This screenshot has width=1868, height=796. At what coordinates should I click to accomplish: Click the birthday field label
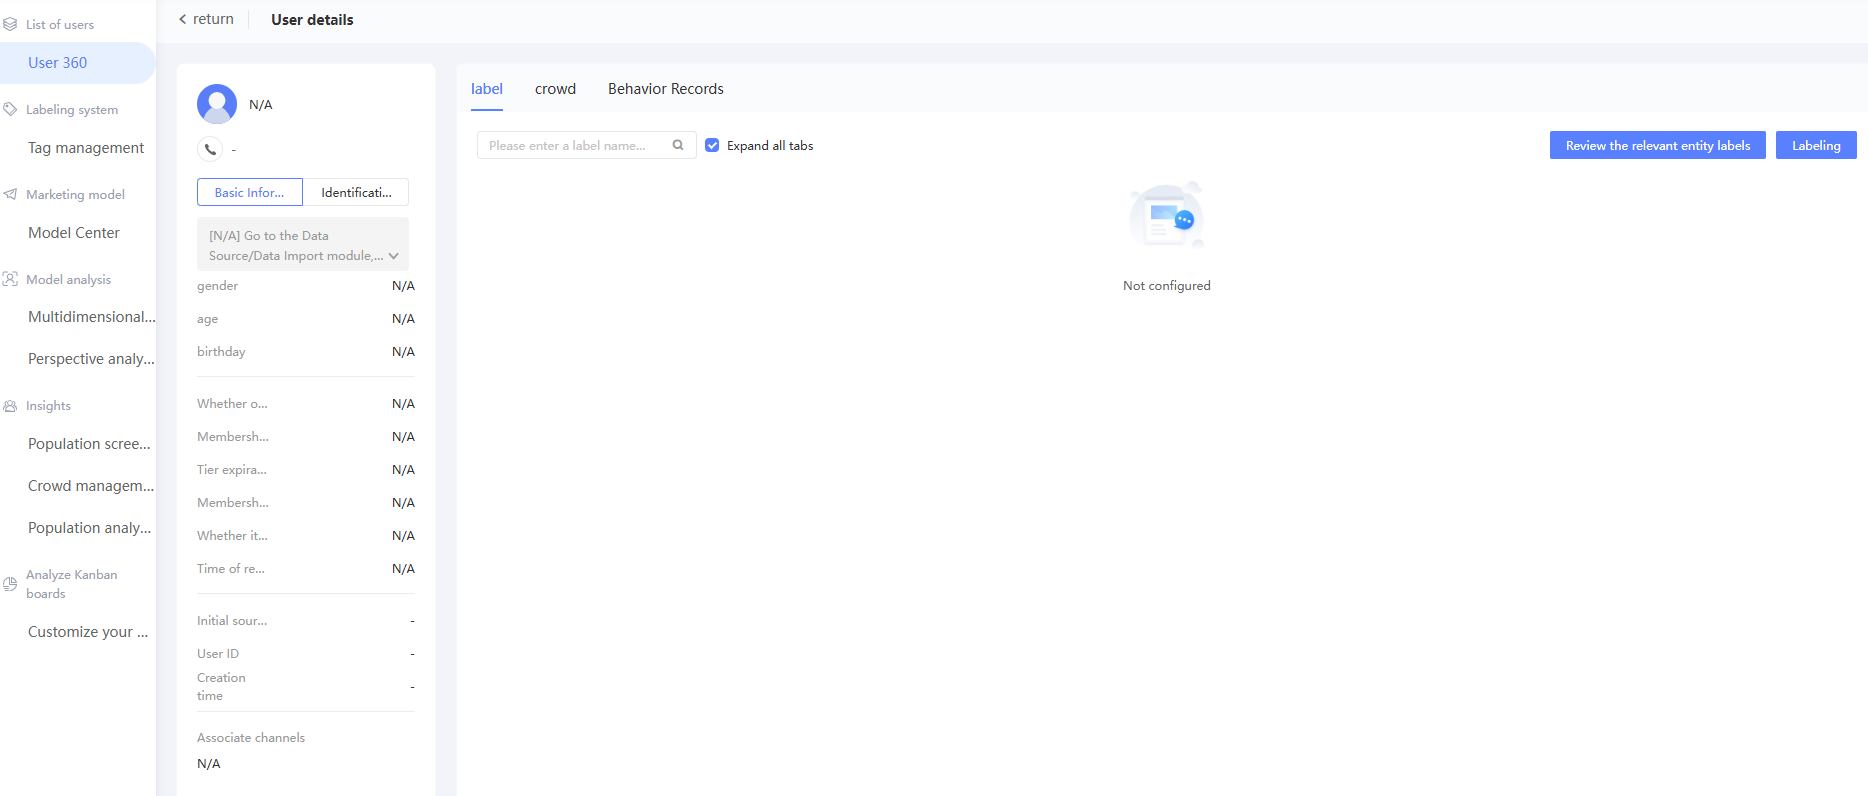(x=221, y=352)
